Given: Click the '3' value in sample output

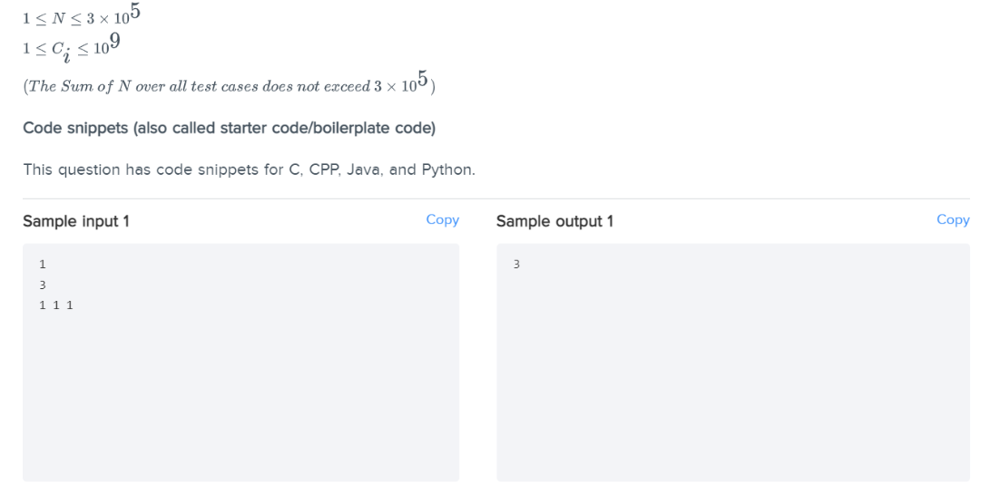Looking at the screenshot, I should click(x=517, y=265).
